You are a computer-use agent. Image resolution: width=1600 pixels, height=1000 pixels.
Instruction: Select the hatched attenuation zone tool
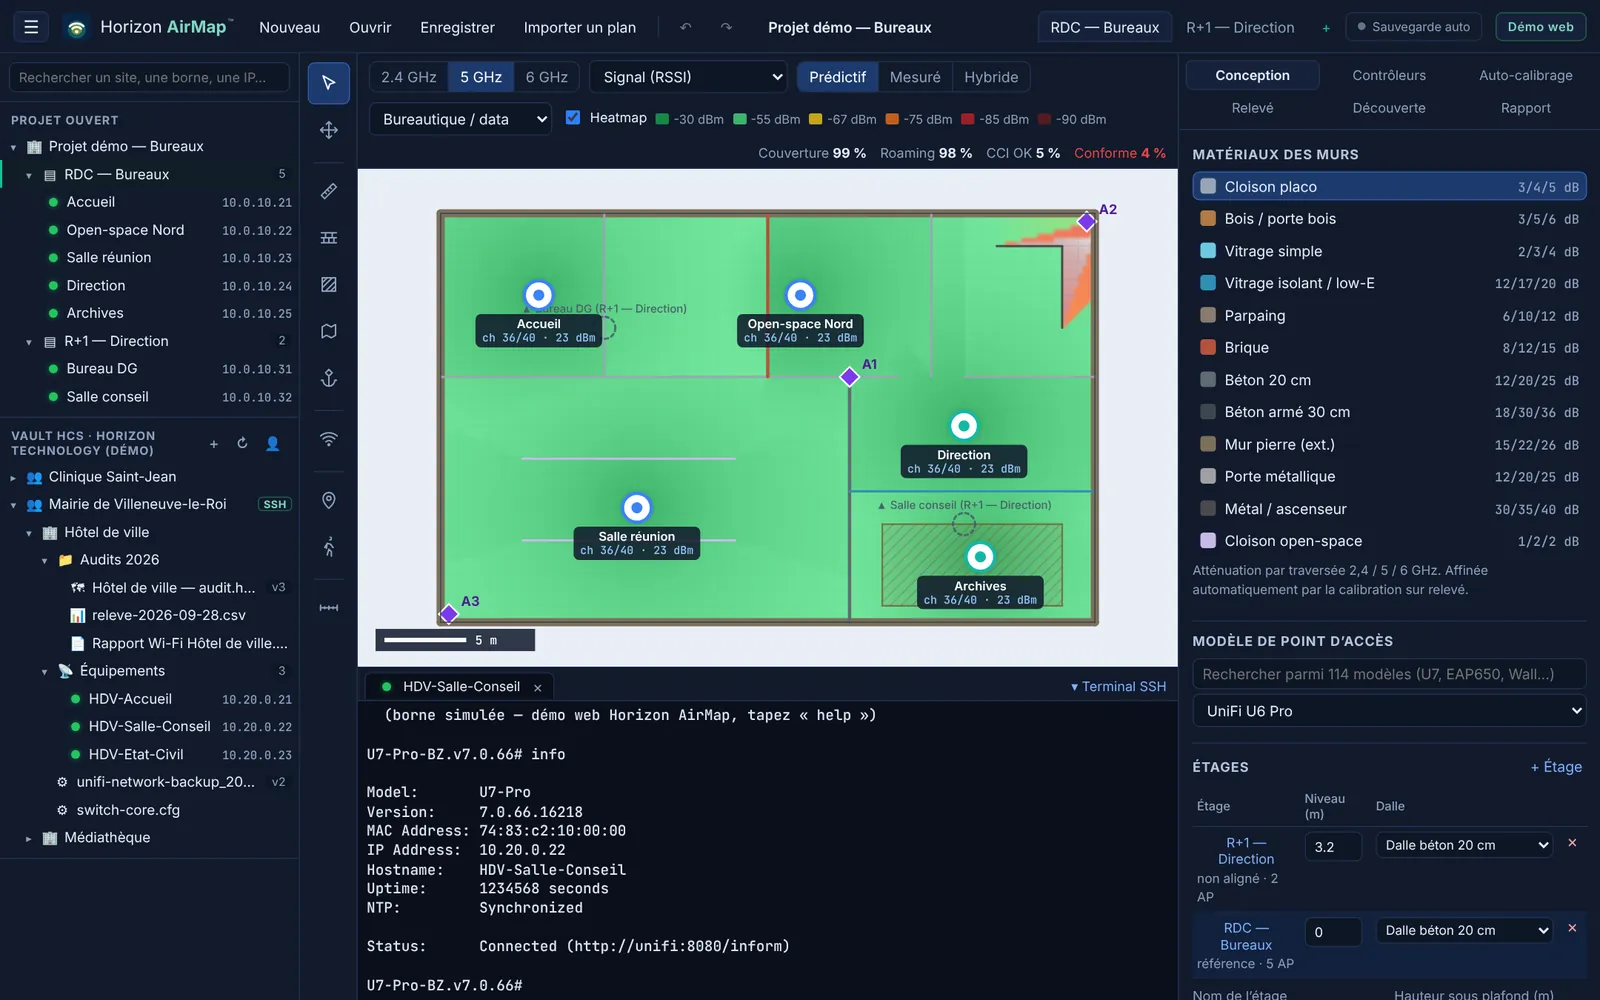point(329,285)
